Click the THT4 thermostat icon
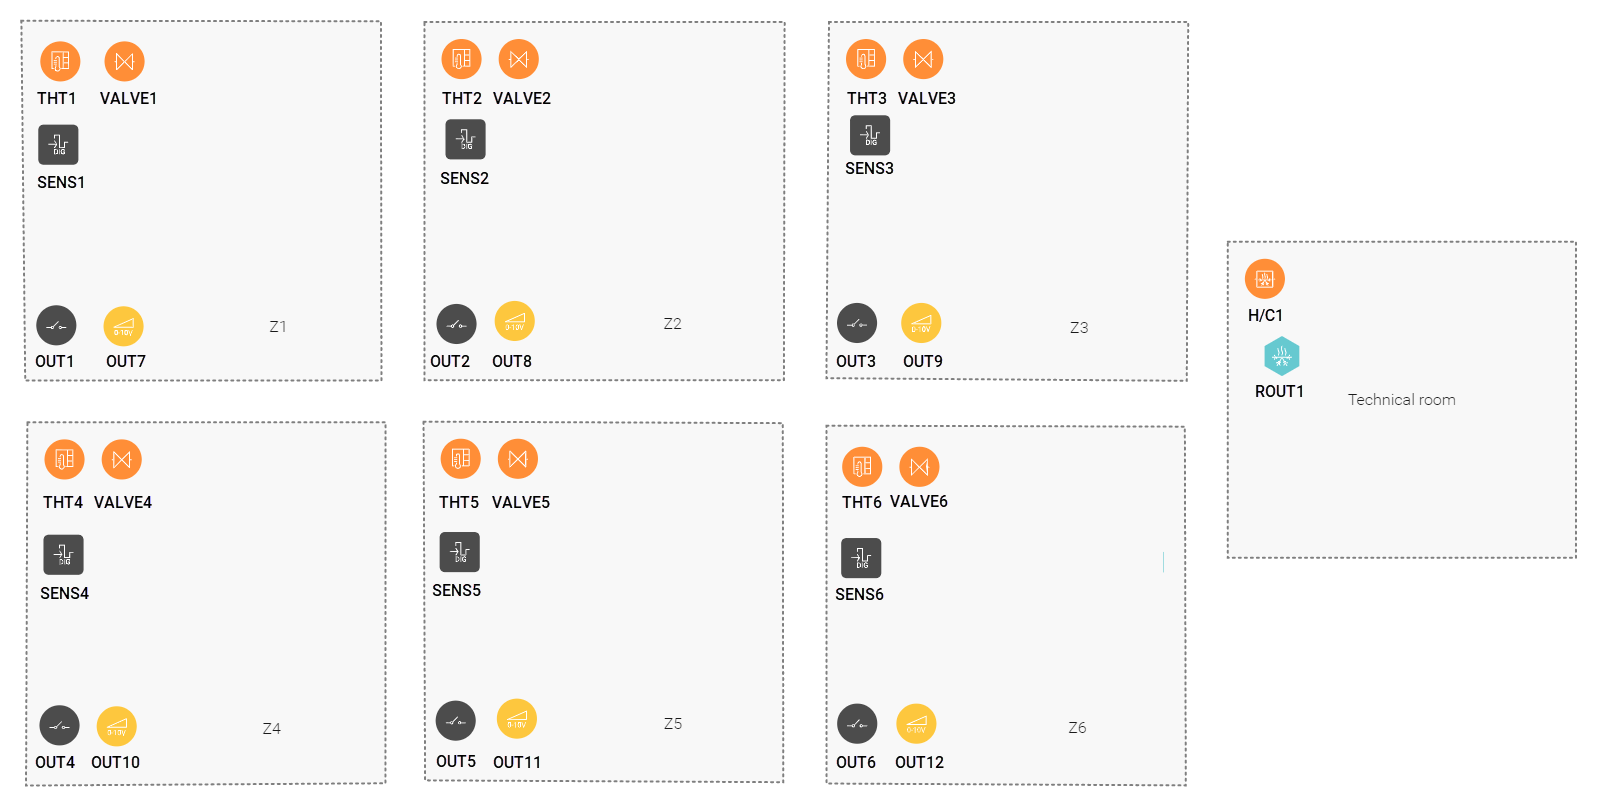This screenshot has width=1601, height=807. tap(64, 459)
